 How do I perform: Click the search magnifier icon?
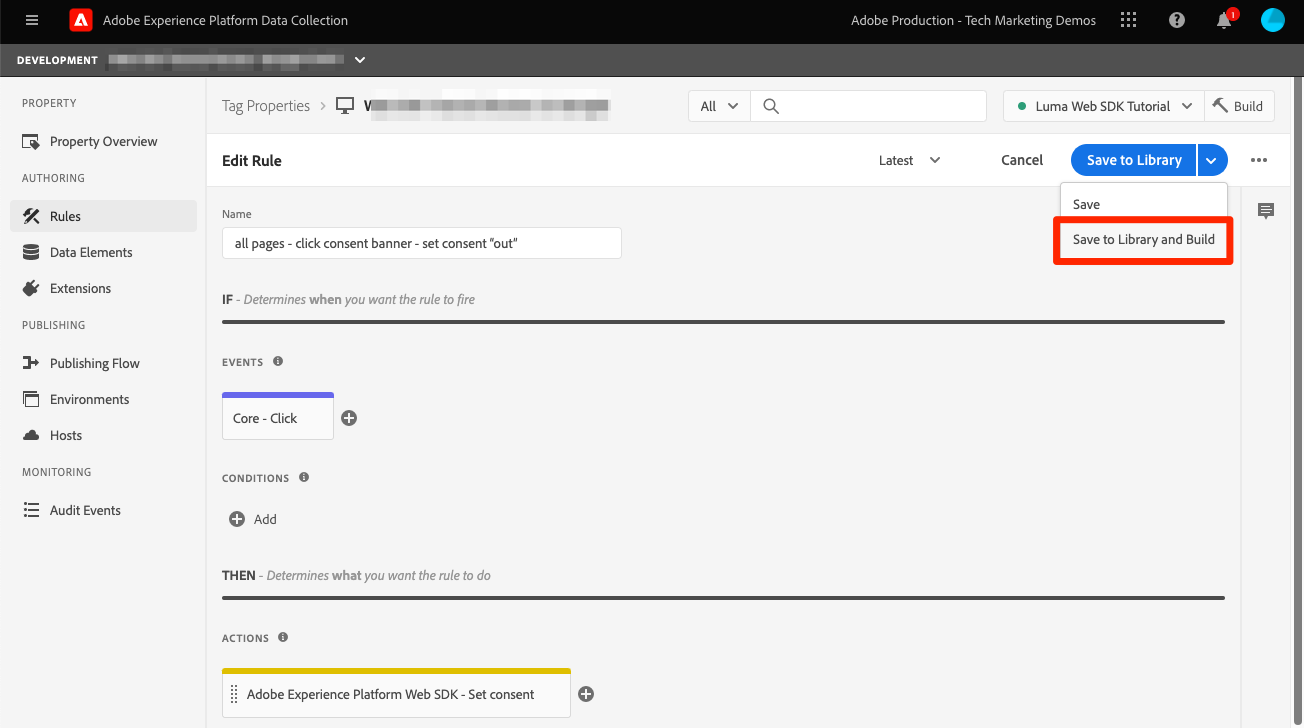pyautogui.click(x=771, y=106)
